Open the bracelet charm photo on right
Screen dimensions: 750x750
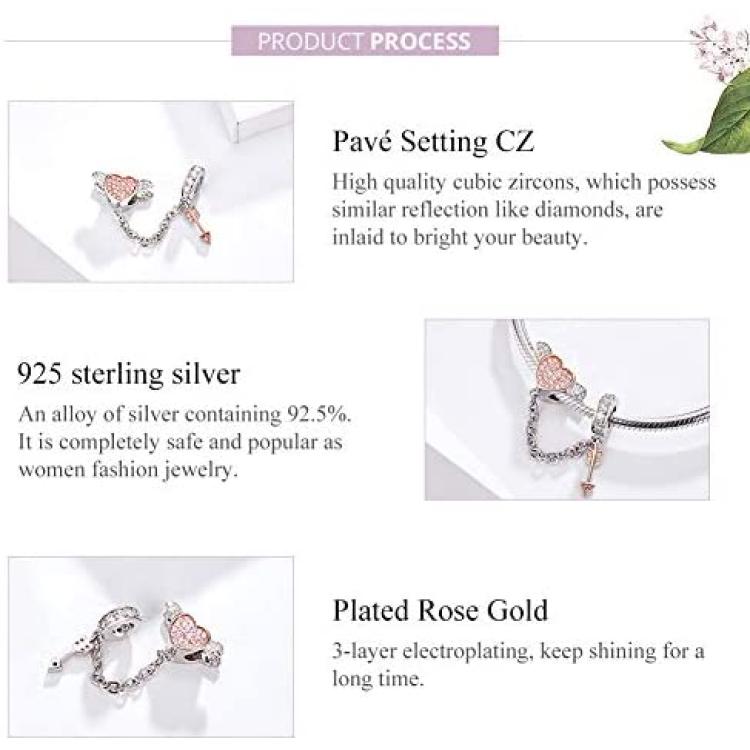pos(567,410)
